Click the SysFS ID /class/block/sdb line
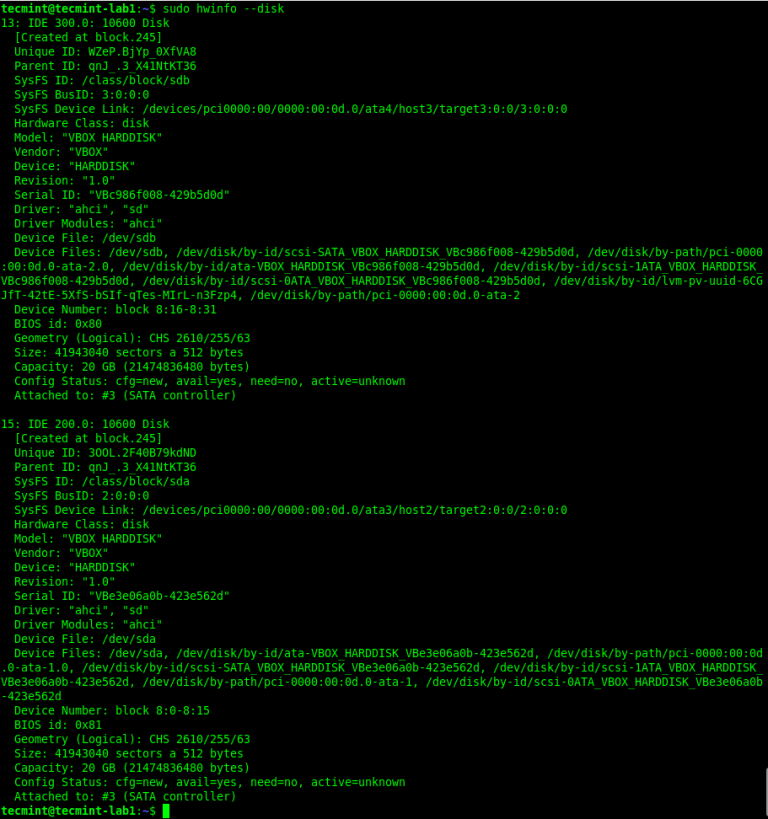The height and width of the screenshot is (819, 768). tap(102, 80)
